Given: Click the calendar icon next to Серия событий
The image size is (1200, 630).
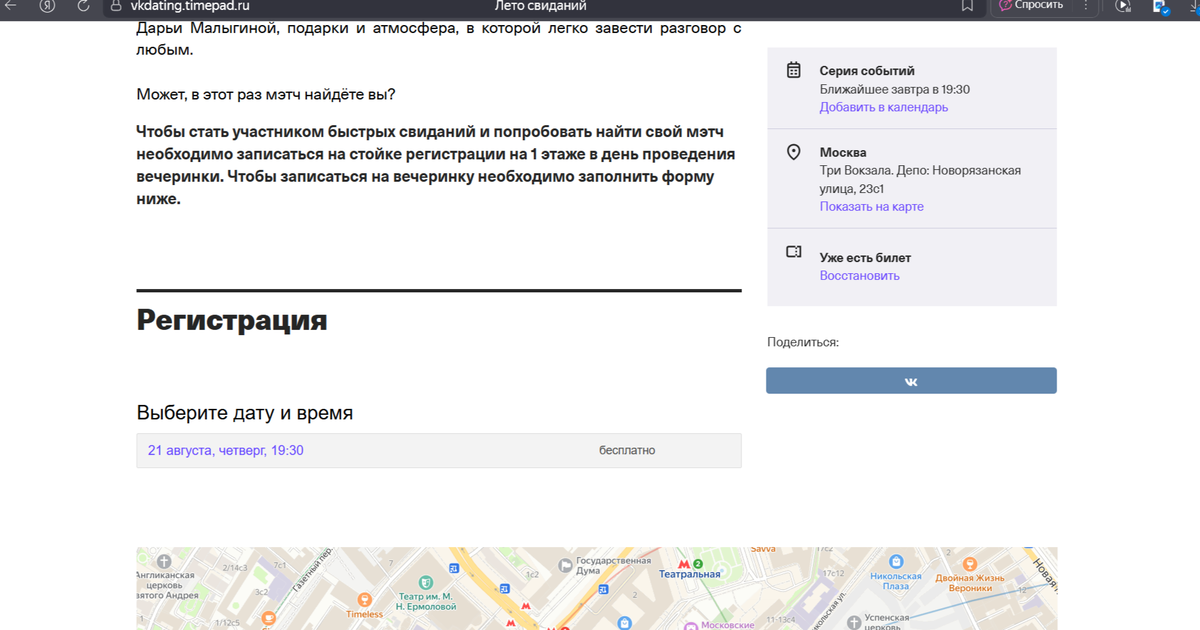Looking at the screenshot, I should point(794,70).
